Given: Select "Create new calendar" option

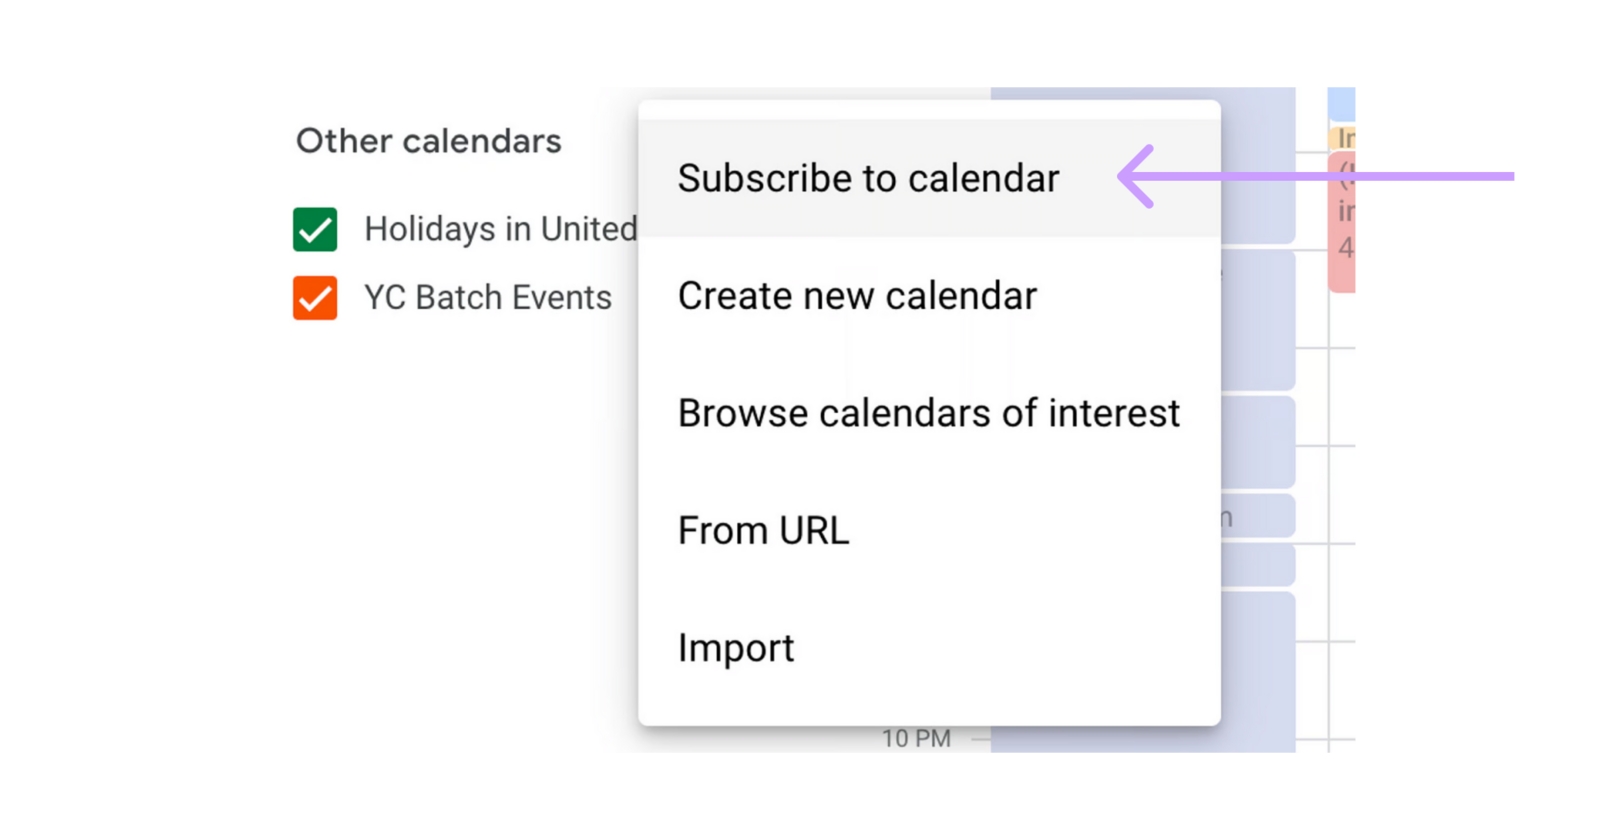Looking at the screenshot, I should [857, 296].
